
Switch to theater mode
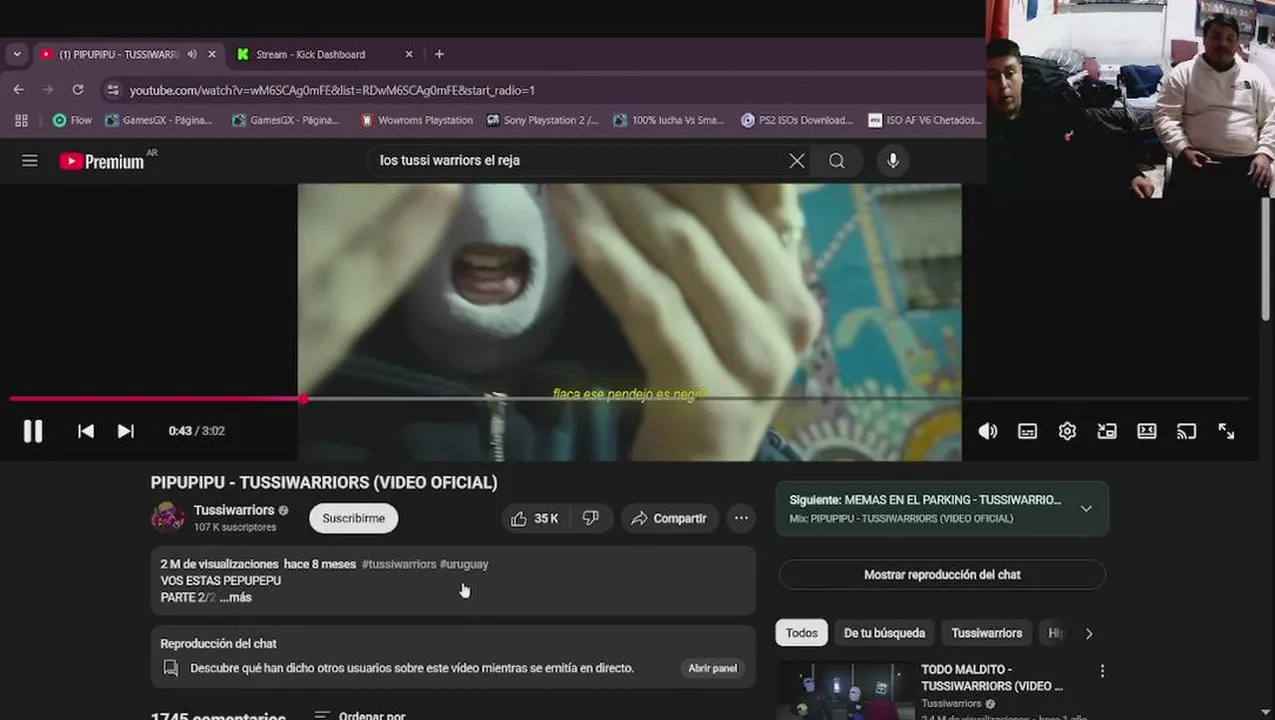click(1147, 431)
